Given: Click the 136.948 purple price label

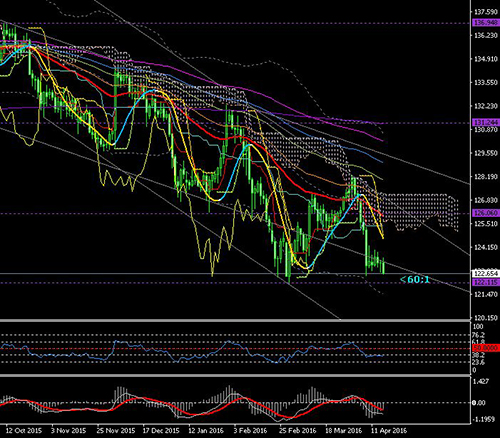Looking at the screenshot, I should pos(486,23).
